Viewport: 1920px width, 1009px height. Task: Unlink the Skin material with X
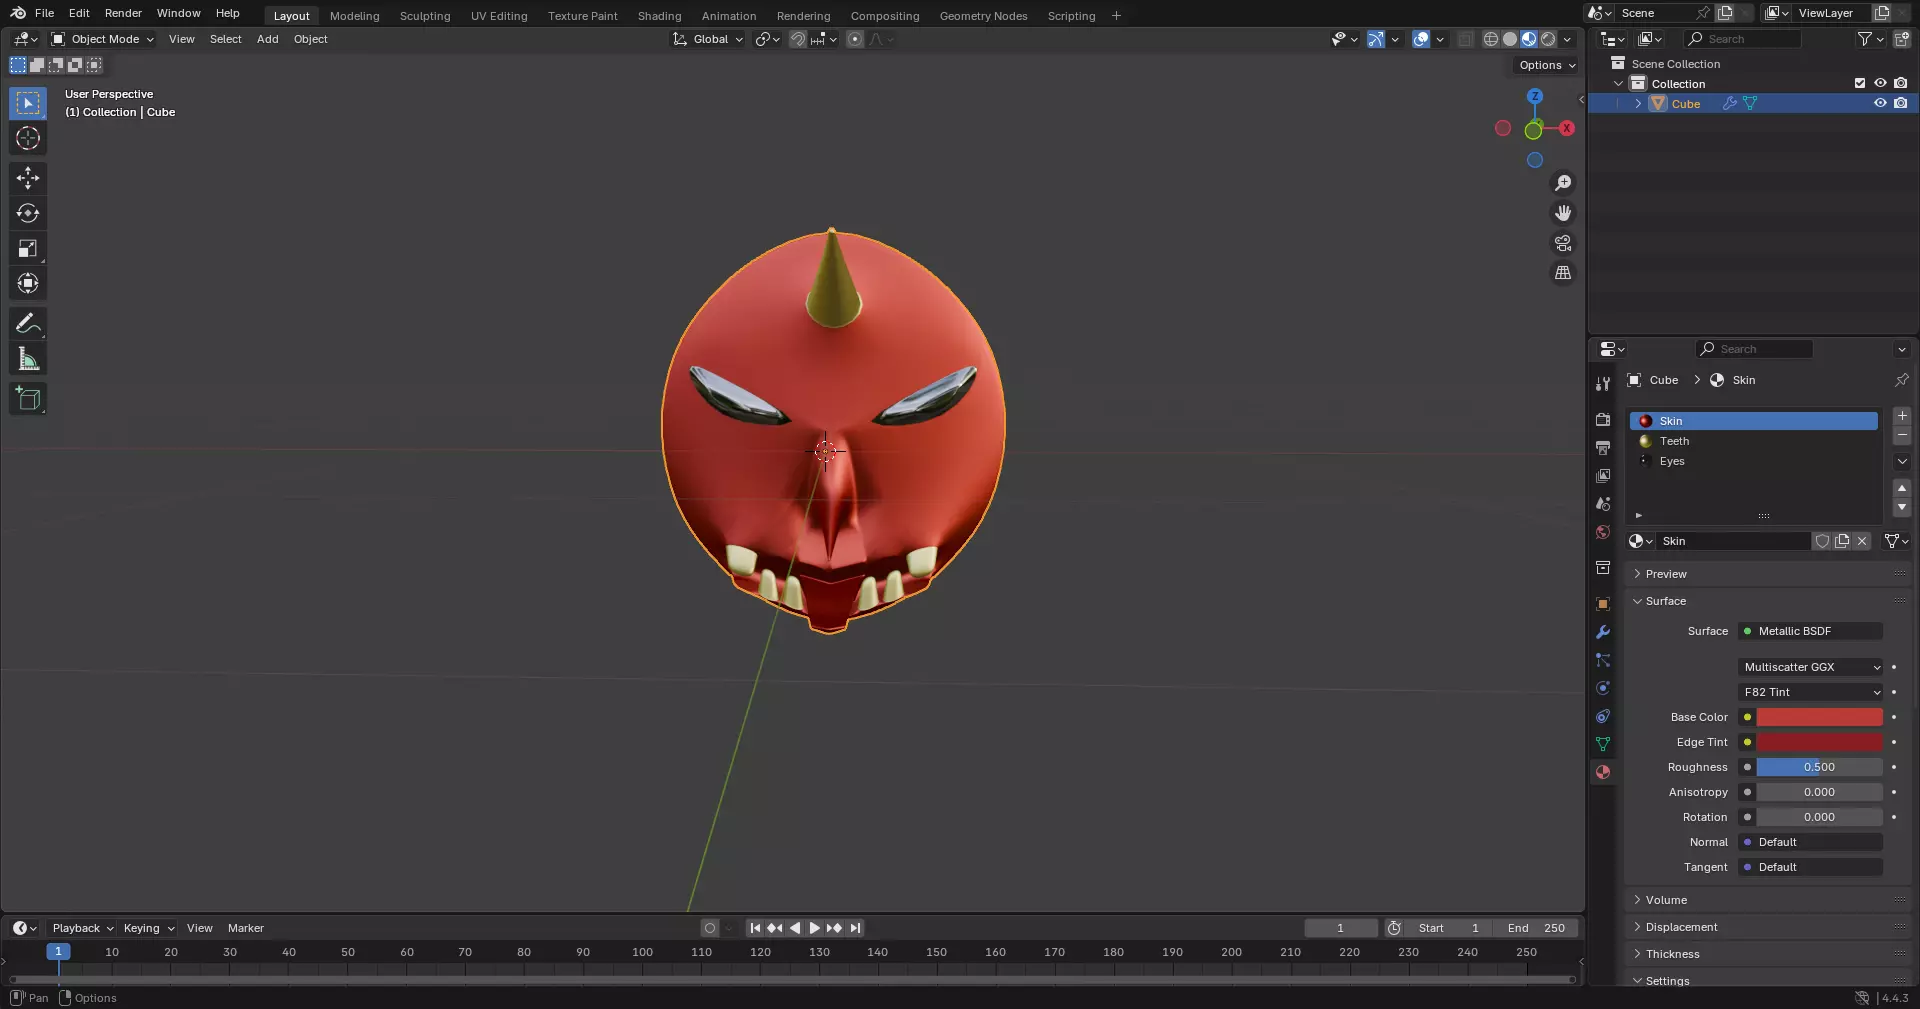coord(1862,541)
